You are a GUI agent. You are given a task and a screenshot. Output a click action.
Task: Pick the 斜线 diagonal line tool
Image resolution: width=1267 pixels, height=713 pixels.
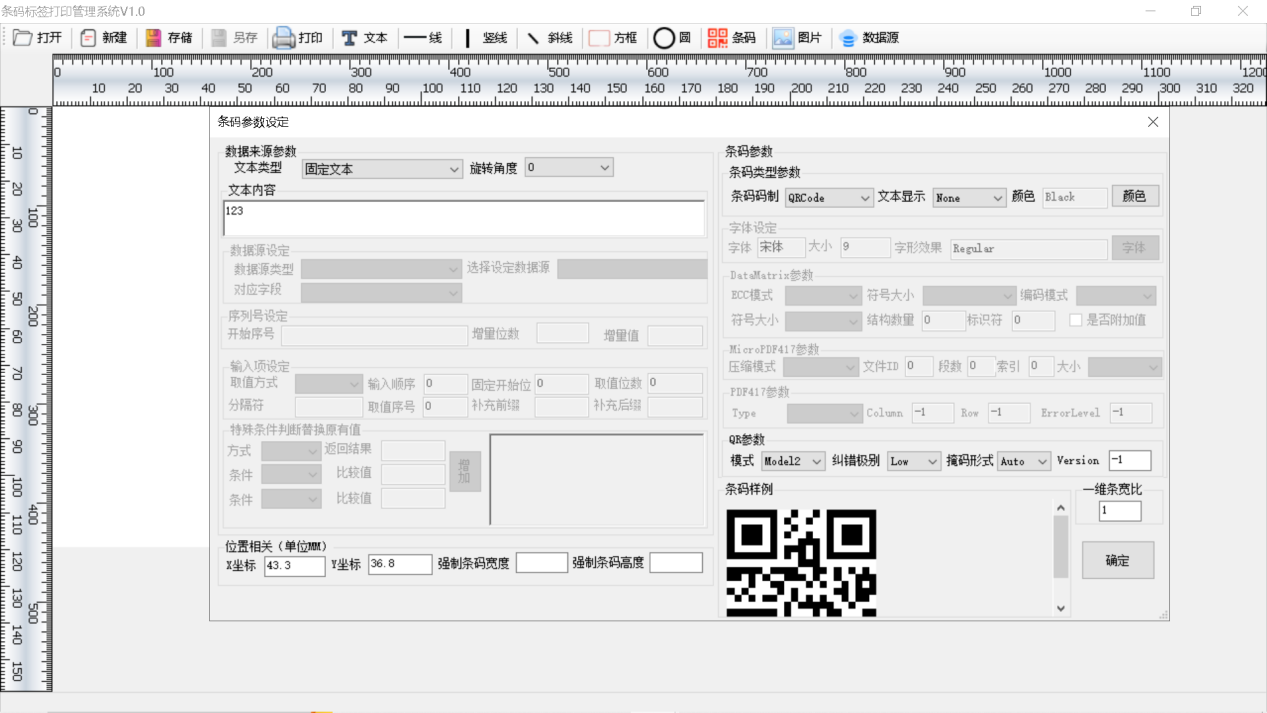(x=549, y=38)
